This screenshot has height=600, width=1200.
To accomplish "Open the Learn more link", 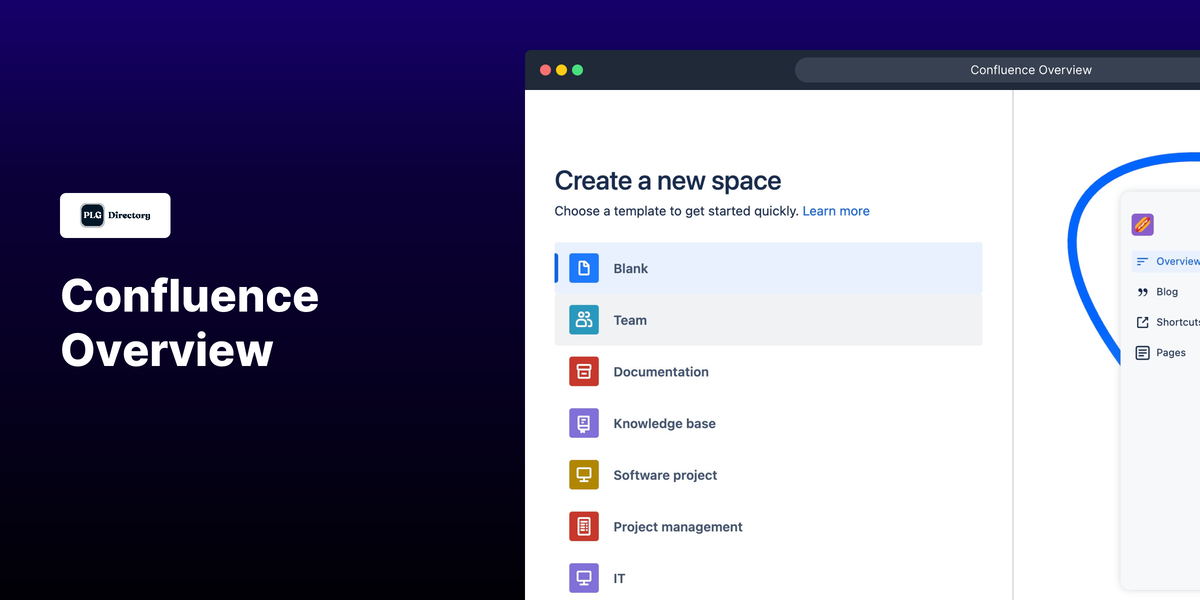I will click(836, 211).
